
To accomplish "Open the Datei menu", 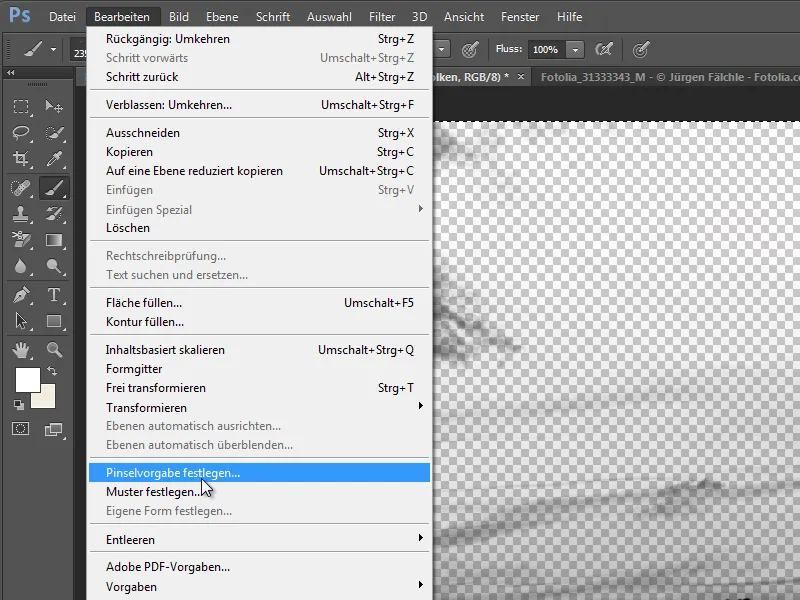I will point(62,17).
